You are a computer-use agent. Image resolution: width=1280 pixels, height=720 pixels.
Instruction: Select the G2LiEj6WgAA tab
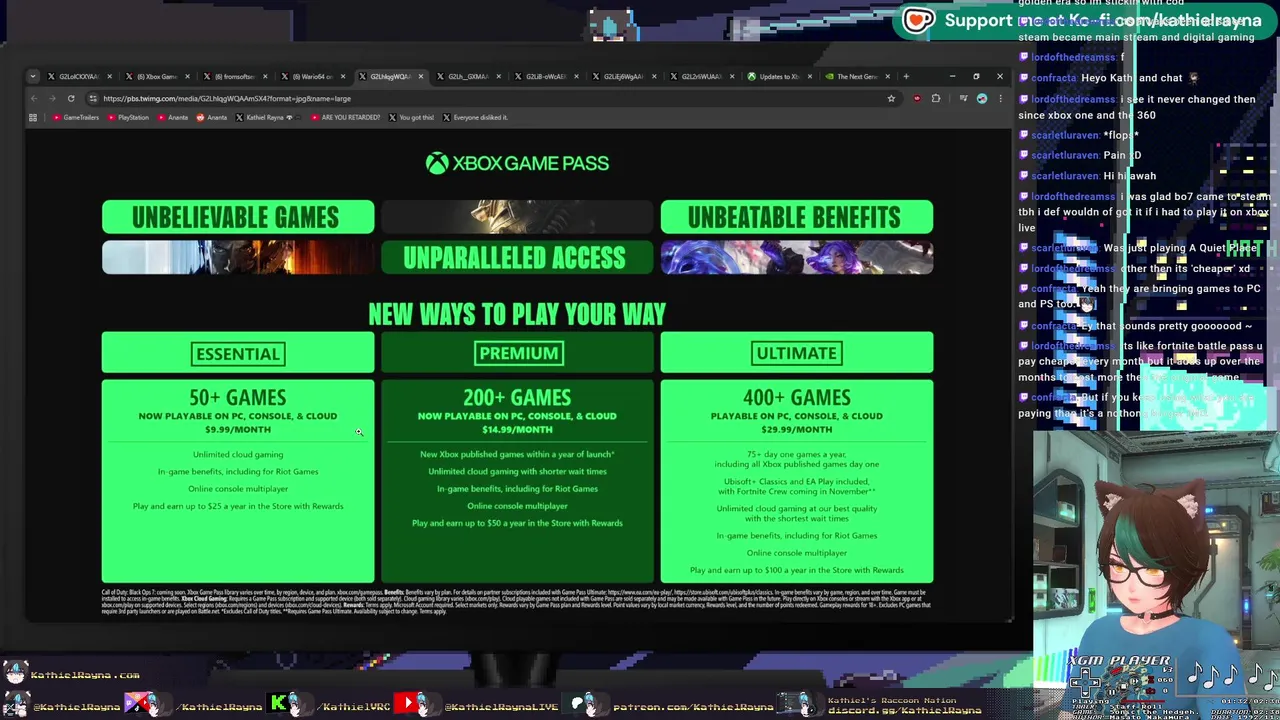[624, 76]
